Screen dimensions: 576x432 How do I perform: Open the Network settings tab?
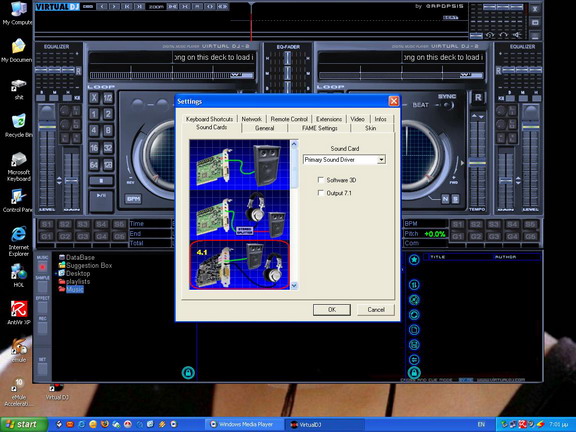click(x=252, y=119)
